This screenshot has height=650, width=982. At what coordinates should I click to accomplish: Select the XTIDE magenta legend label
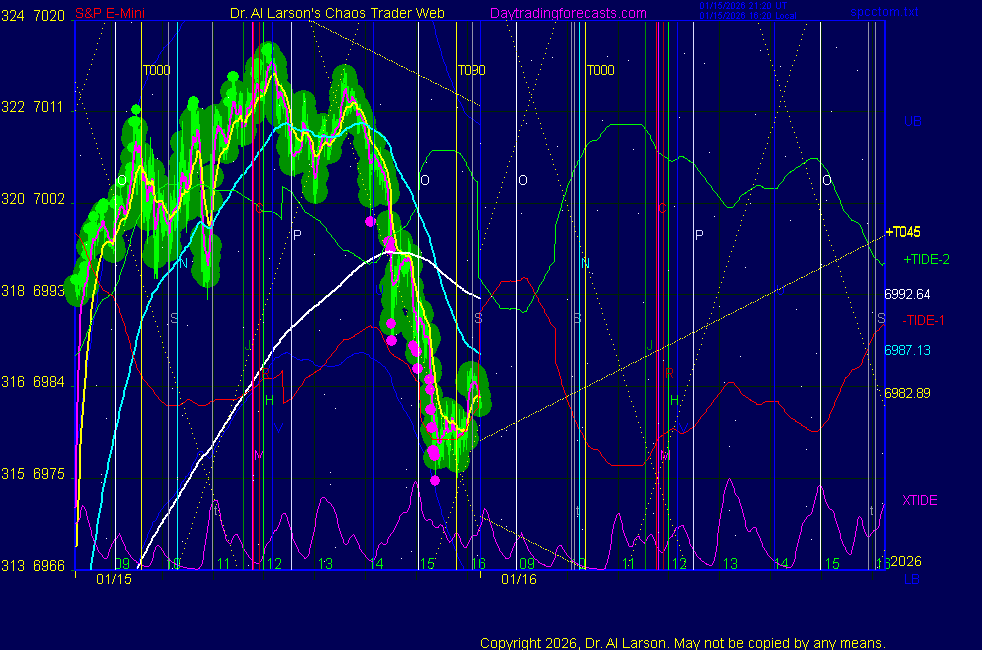(919, 500)
